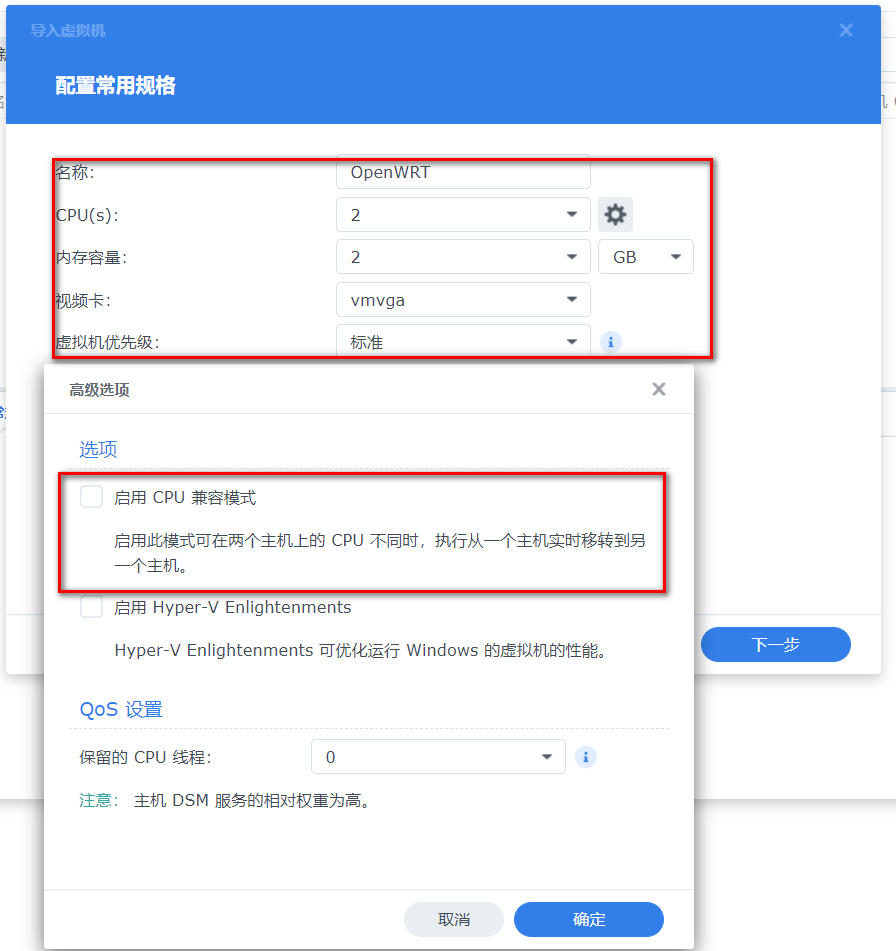Viewport: 896px width, 951px height.
Task: Click the info icon beside 保留的 CPU 线程
Action: point(585,757)
